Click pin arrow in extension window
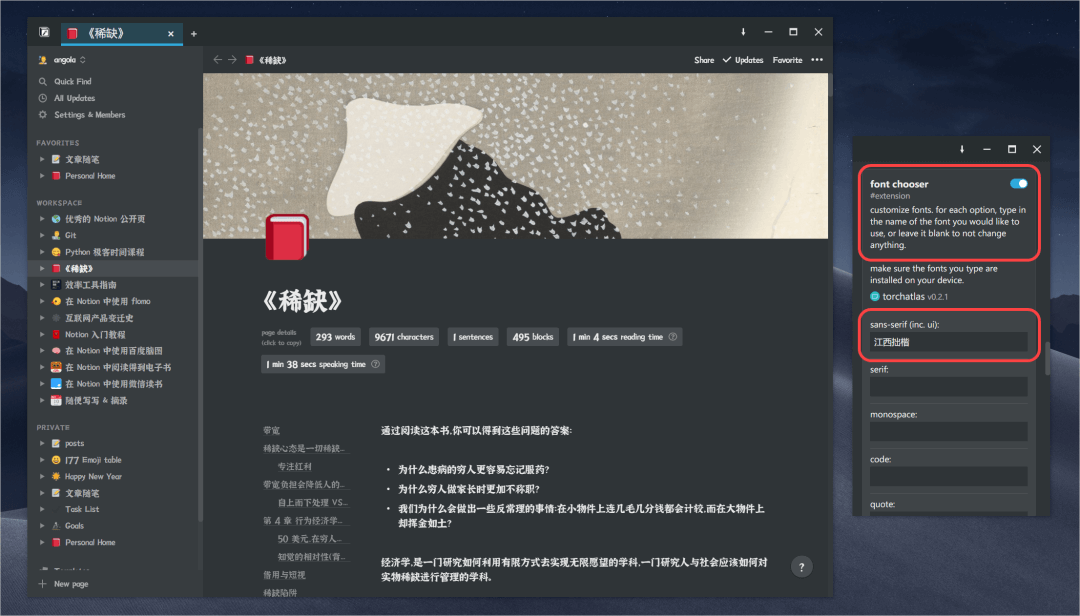The height and width of the screenshot is (616, 1080). click(x=962, y=150)
